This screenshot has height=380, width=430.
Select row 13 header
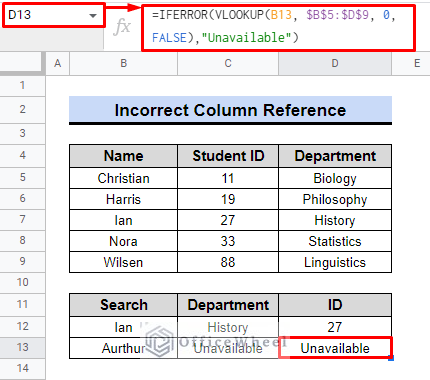coord(22,348)
